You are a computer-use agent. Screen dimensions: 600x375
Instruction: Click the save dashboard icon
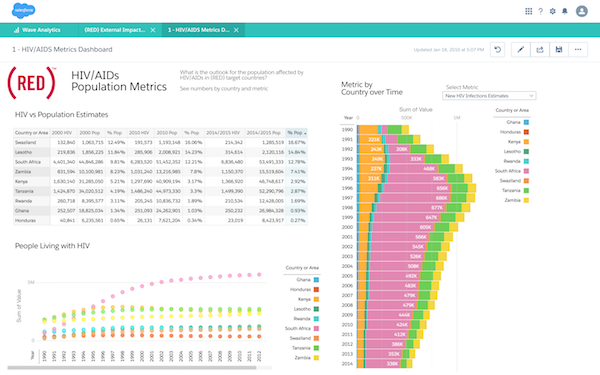pos(559,49)
